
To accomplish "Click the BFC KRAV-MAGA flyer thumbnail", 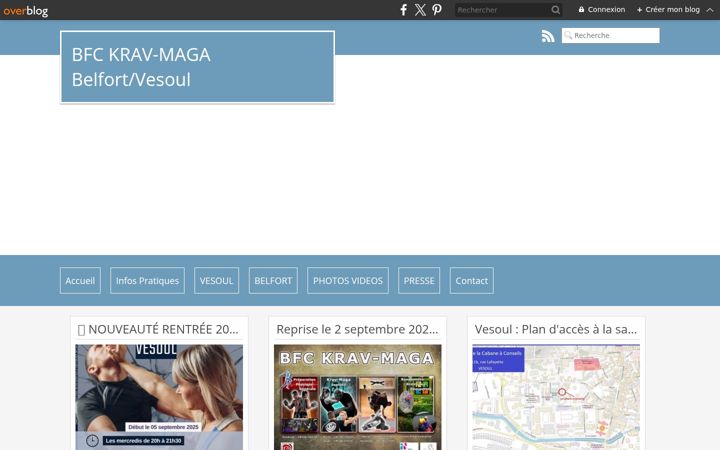I will point(357,397).
